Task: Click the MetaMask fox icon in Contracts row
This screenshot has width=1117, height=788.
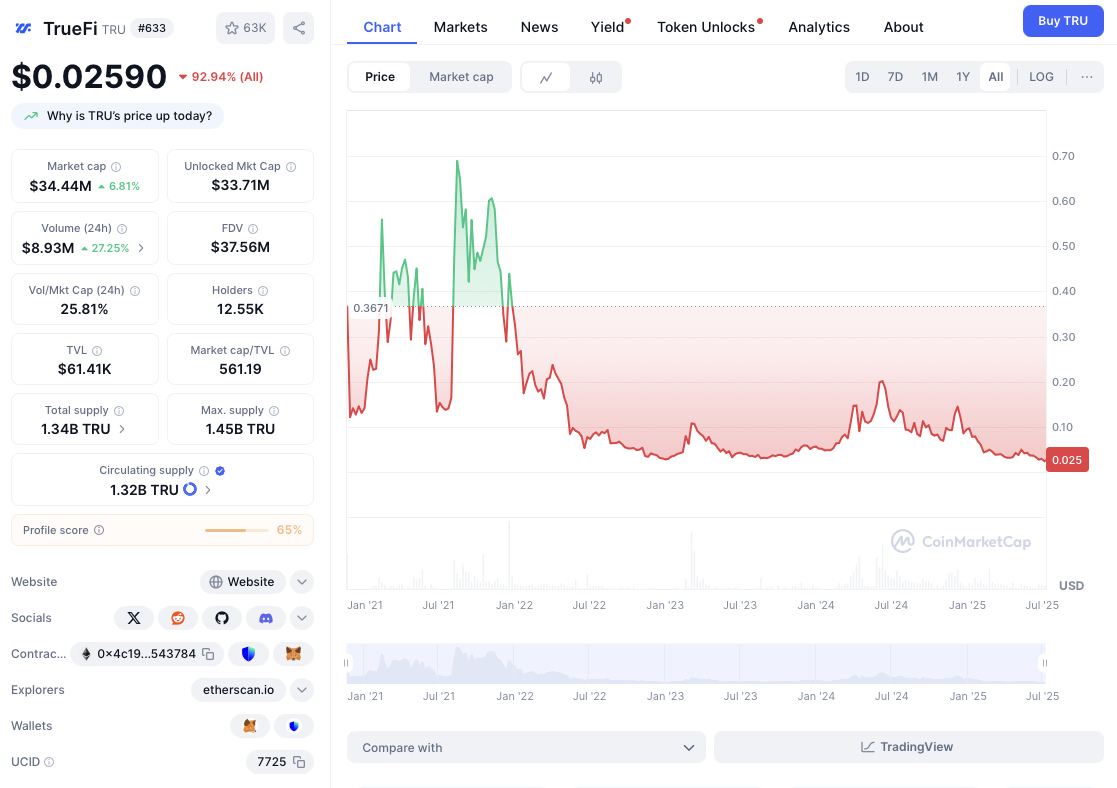Action: pos(293,653)
